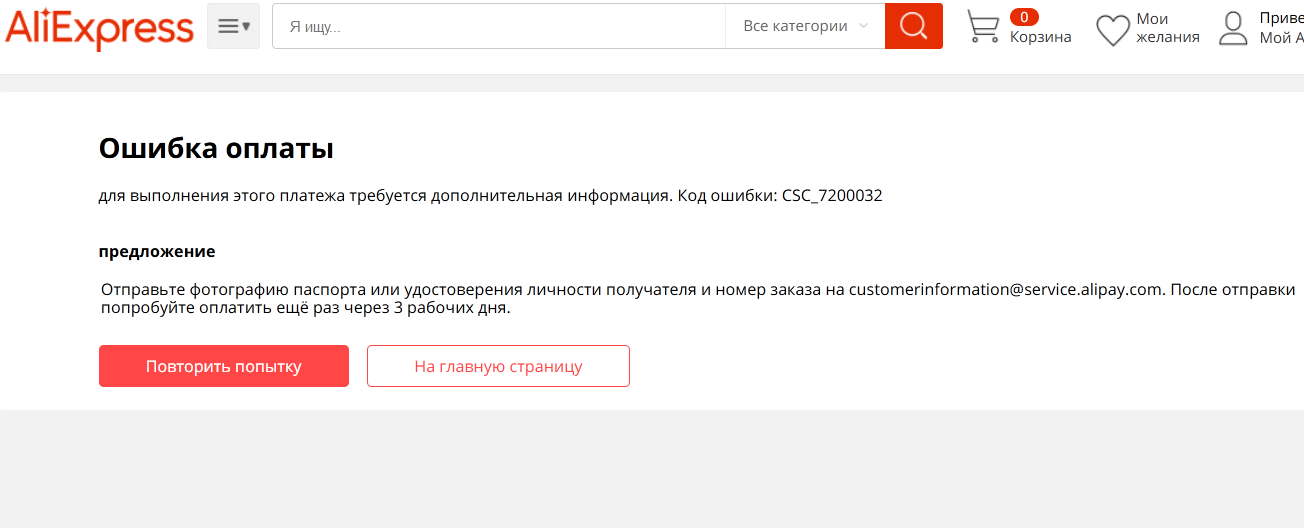Click the "Ошибка оплаты" heading
This screenshot has height=528, width=1304.
coord(216,149)
